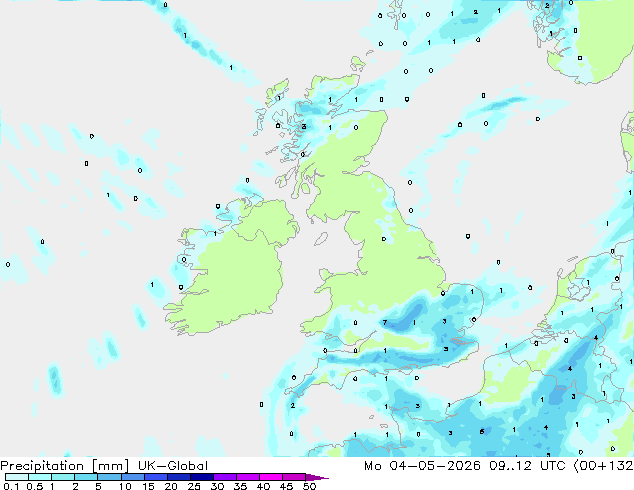Click the '15' legend scale label
Screen dimensions: 634x490
(x=148, y=486)
